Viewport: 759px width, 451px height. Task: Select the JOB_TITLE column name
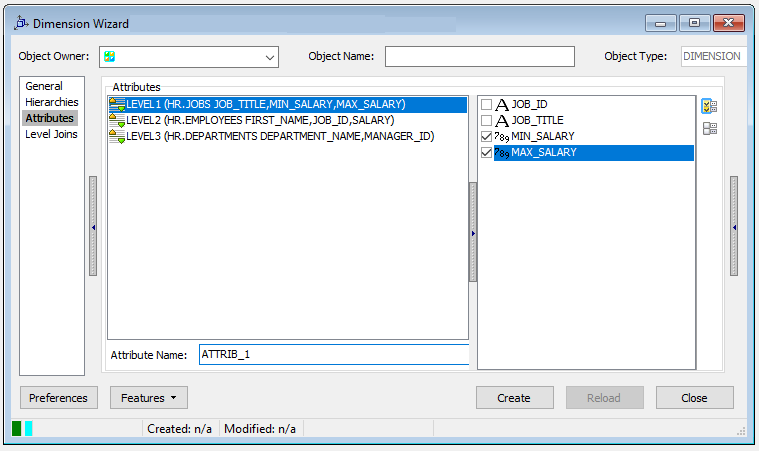[x=538, y=120]
